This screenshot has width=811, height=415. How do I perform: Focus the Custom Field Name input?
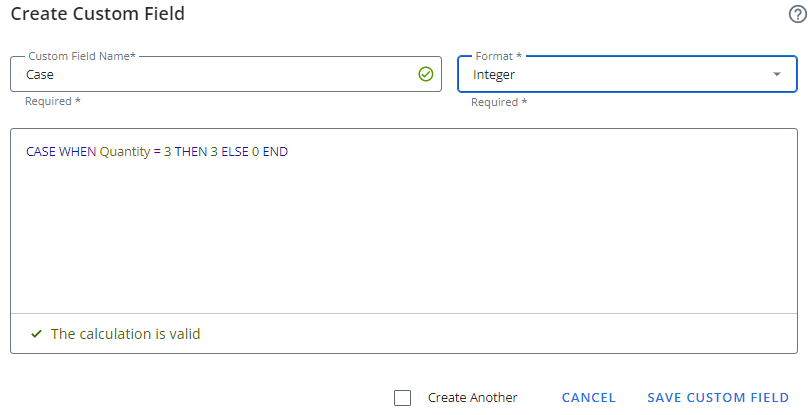[210, 74]
